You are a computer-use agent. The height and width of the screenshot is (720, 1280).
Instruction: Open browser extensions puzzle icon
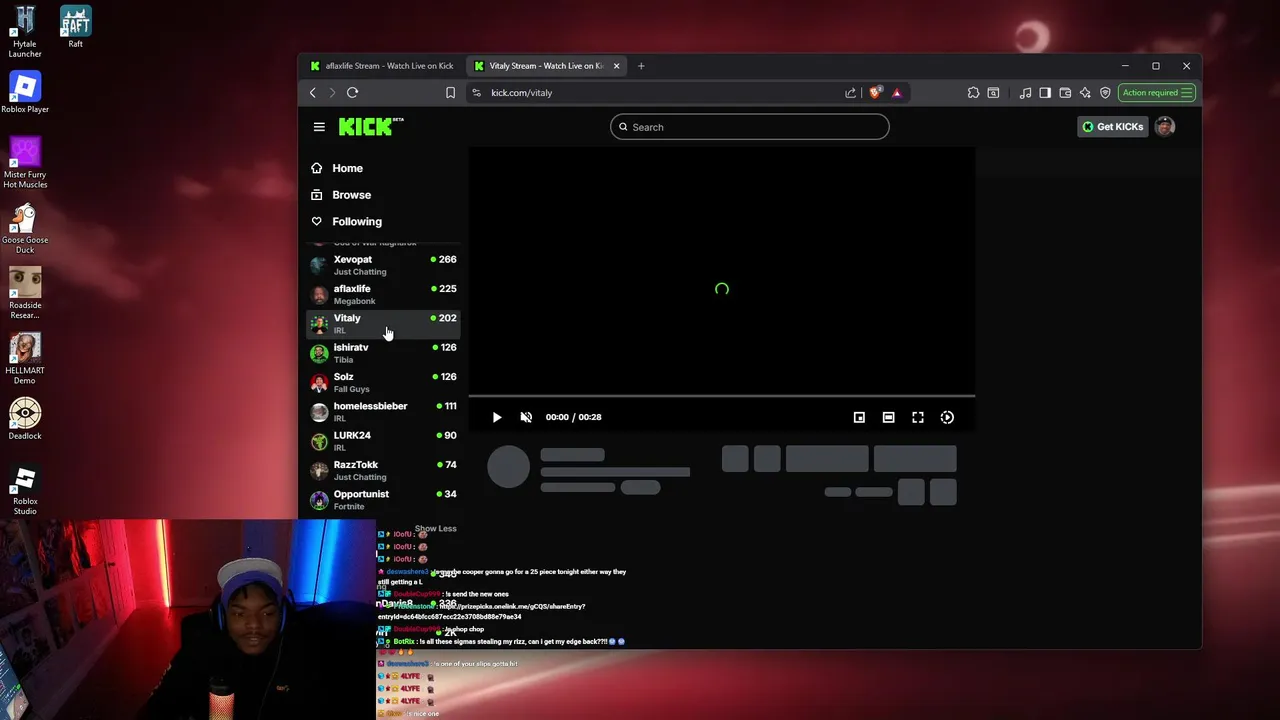973,93
